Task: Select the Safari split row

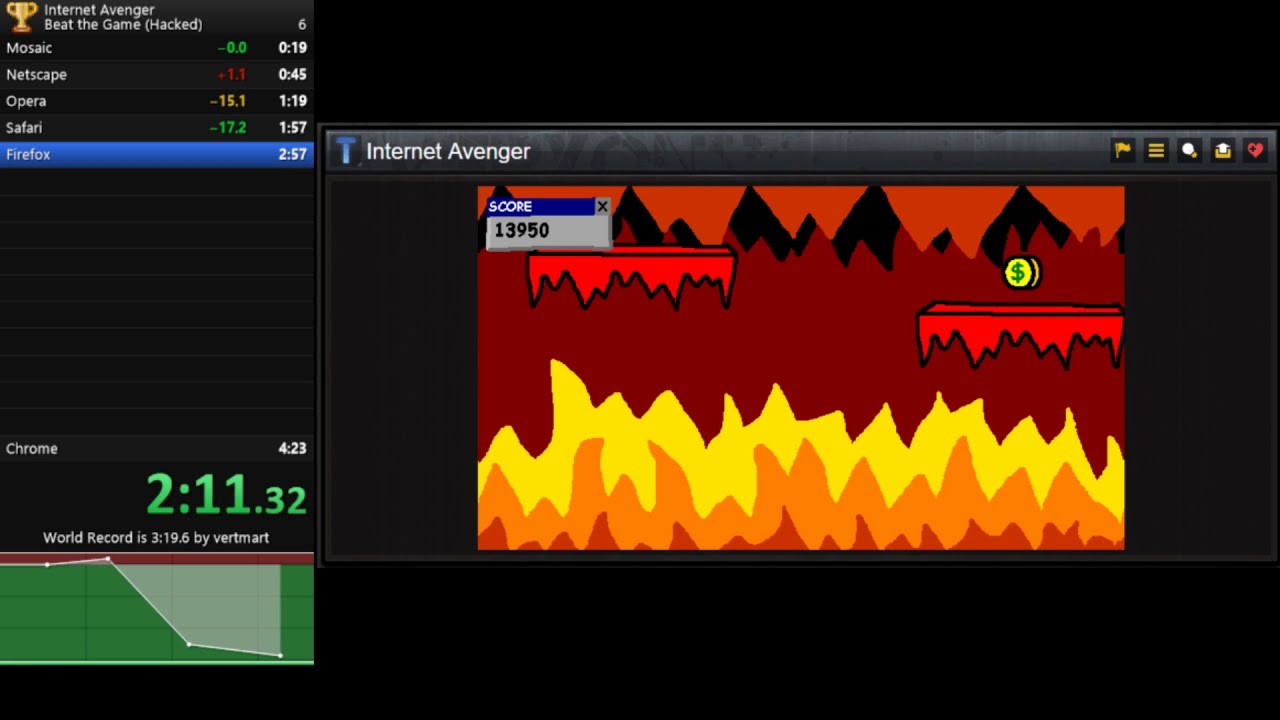Action: [x=157, y=127]
